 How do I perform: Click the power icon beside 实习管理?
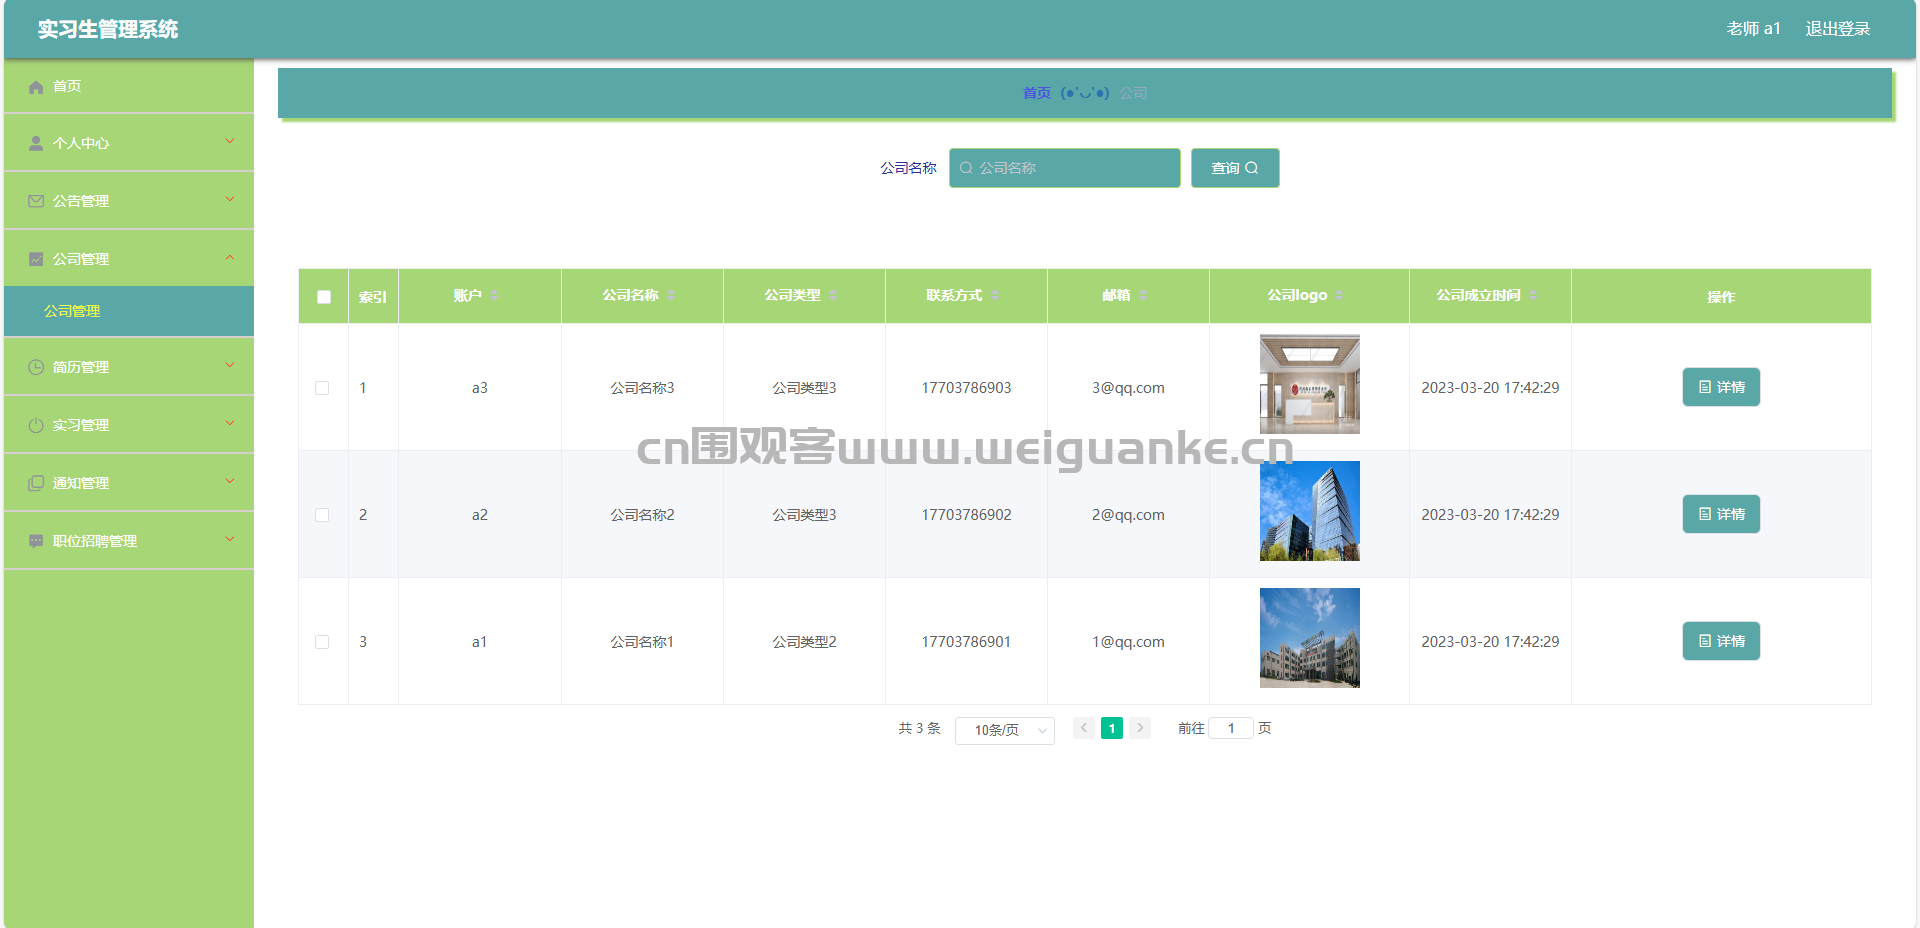(x=36, y=425)
